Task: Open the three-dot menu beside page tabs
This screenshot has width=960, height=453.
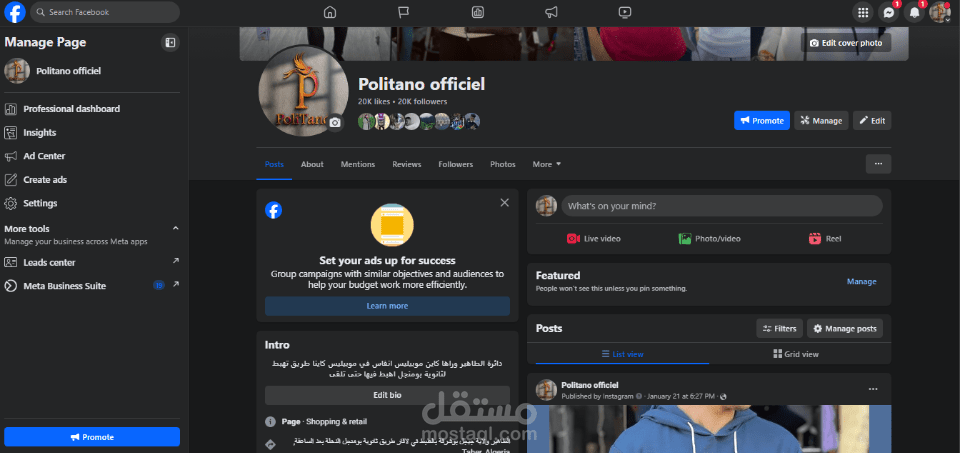Action: point(879,164)
